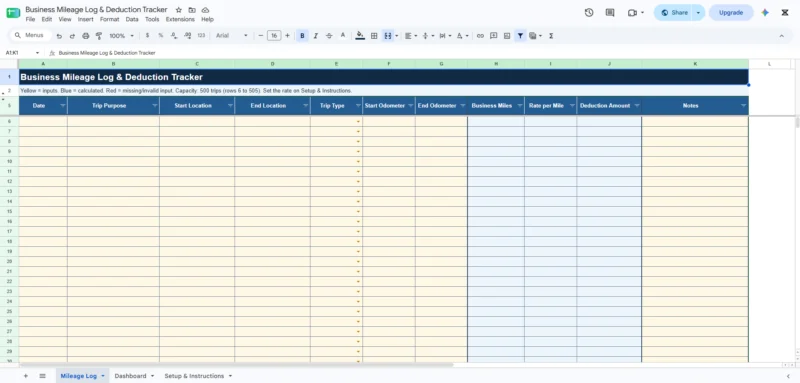Open the Format menu

(x=109, y=19)
